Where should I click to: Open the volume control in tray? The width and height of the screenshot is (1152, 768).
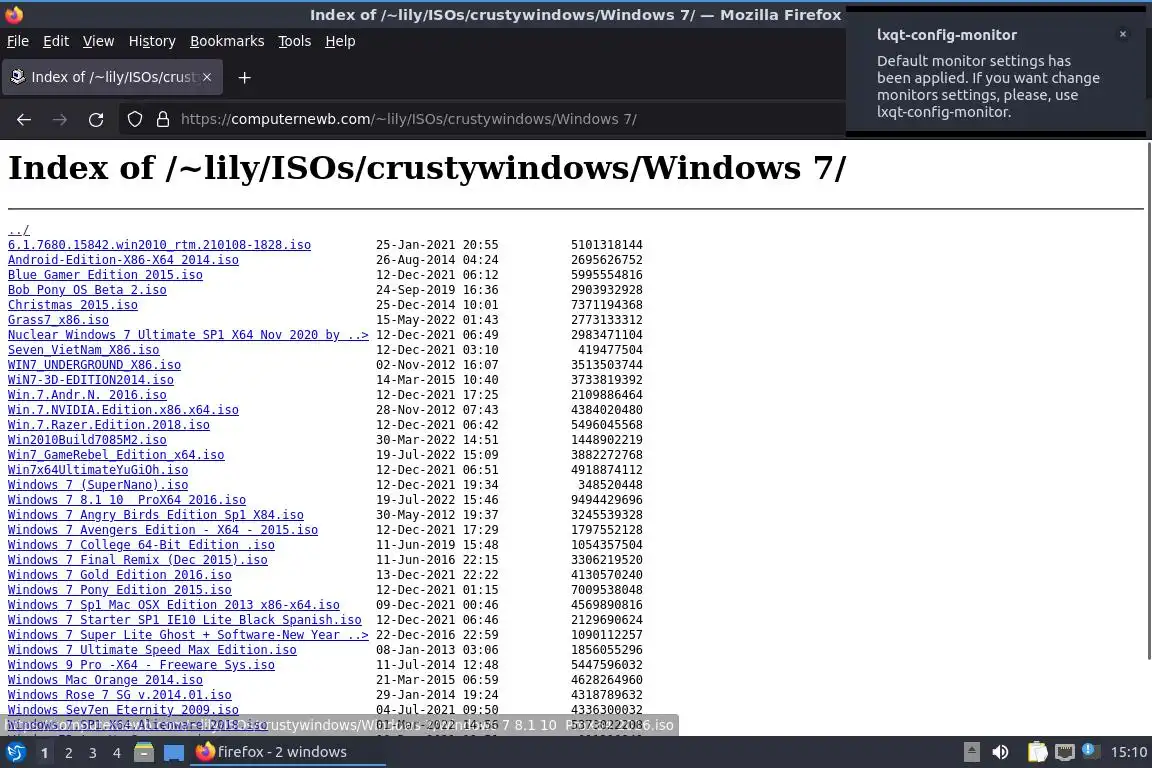pyautogui.click(x=1000, y=752)
